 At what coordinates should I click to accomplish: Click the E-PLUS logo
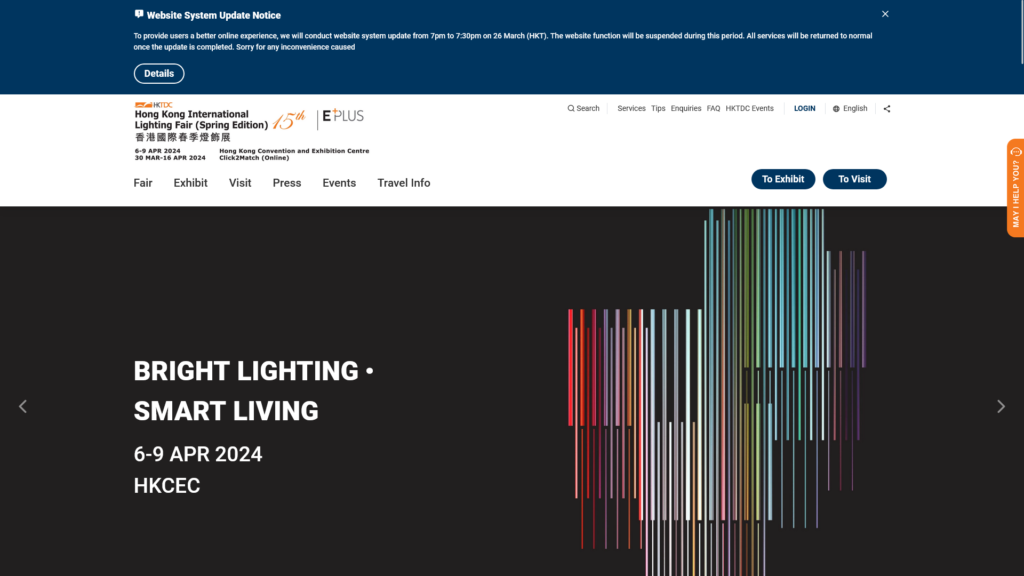343,116
